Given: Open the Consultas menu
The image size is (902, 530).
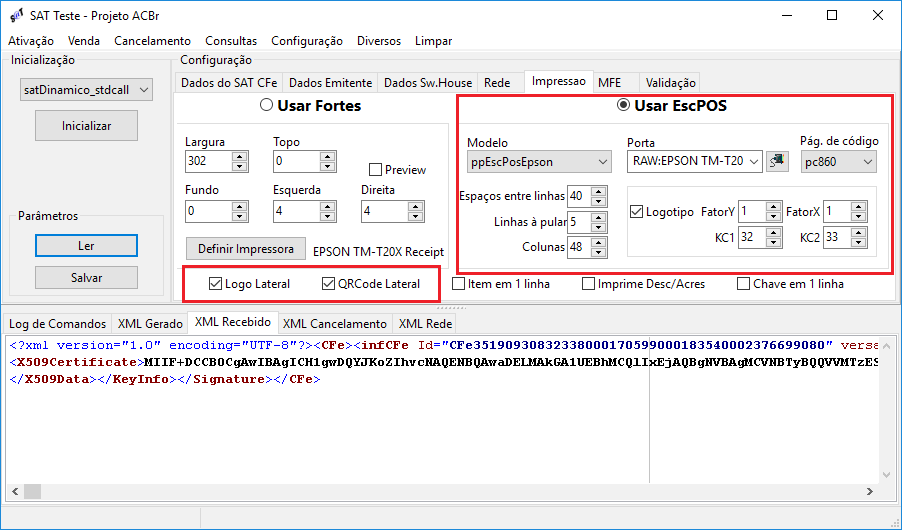Looking at the screenshot, I should pos(231,41).
